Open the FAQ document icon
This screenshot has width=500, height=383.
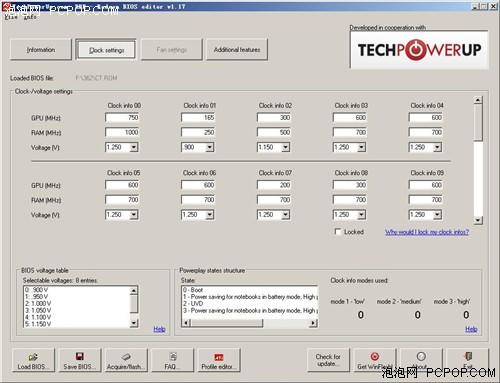[173, 357]
